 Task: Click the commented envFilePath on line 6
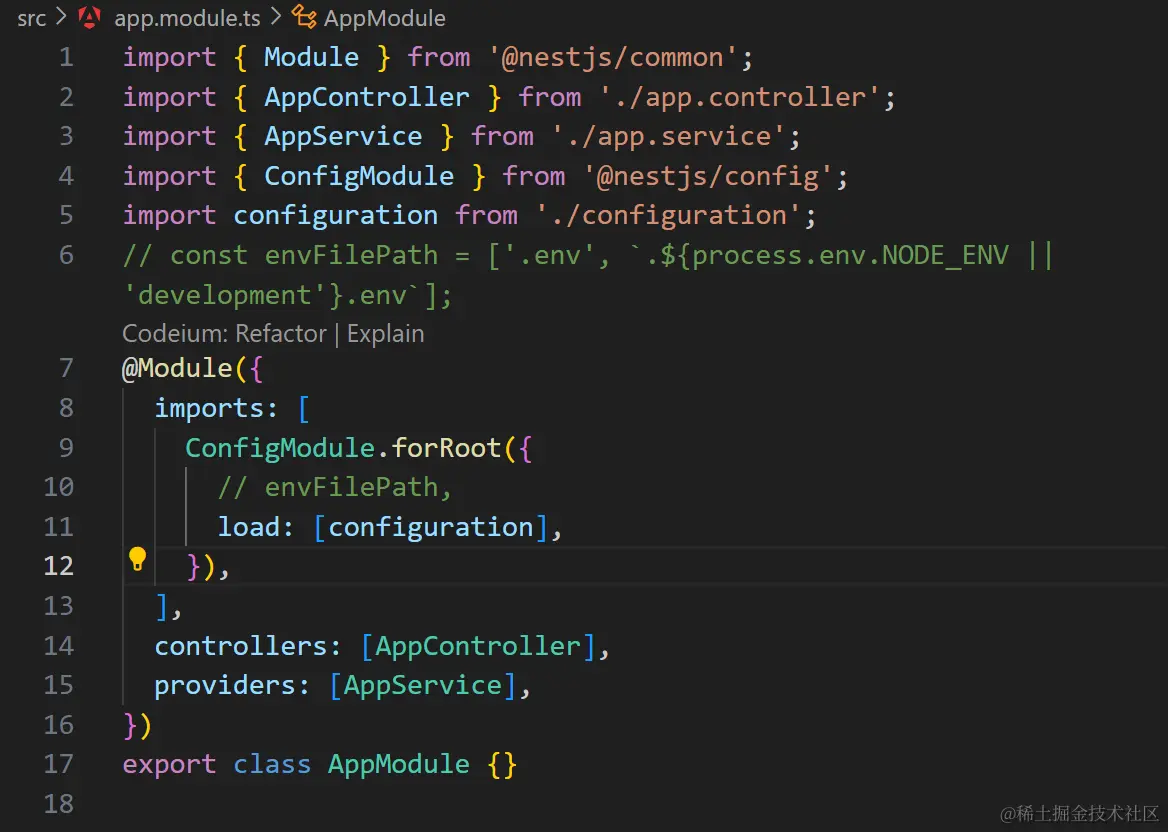coord(351,255)
